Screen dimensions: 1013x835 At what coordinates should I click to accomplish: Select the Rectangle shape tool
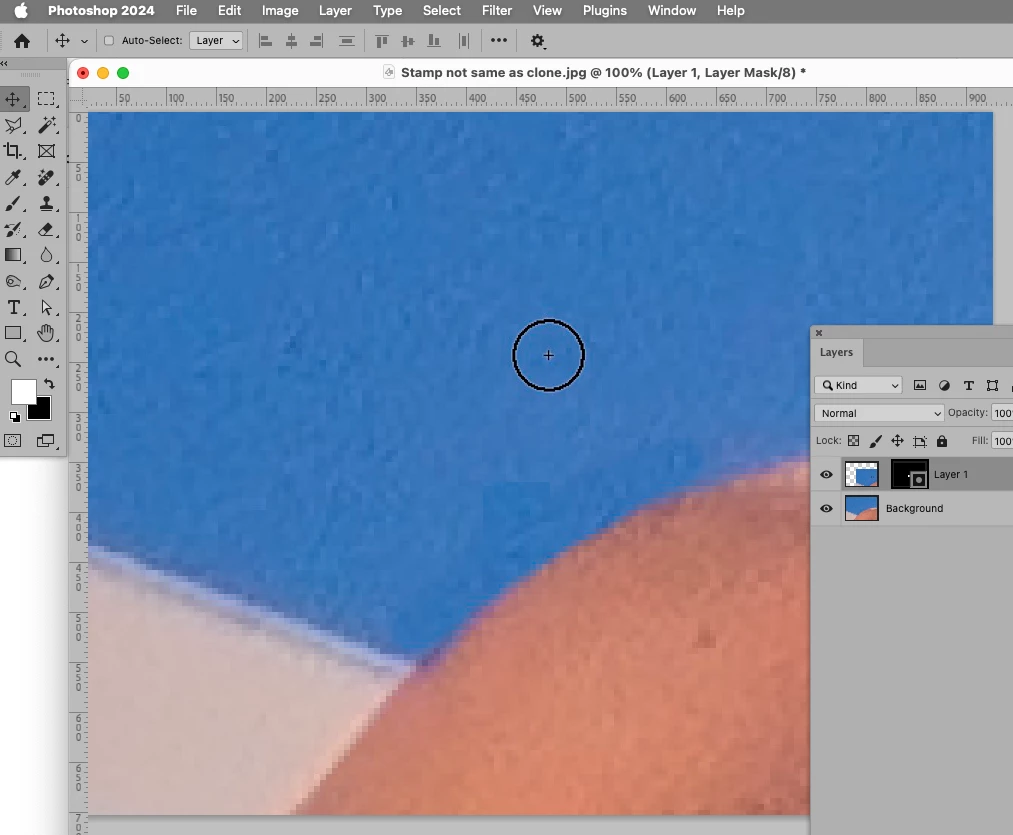[13, 333]
